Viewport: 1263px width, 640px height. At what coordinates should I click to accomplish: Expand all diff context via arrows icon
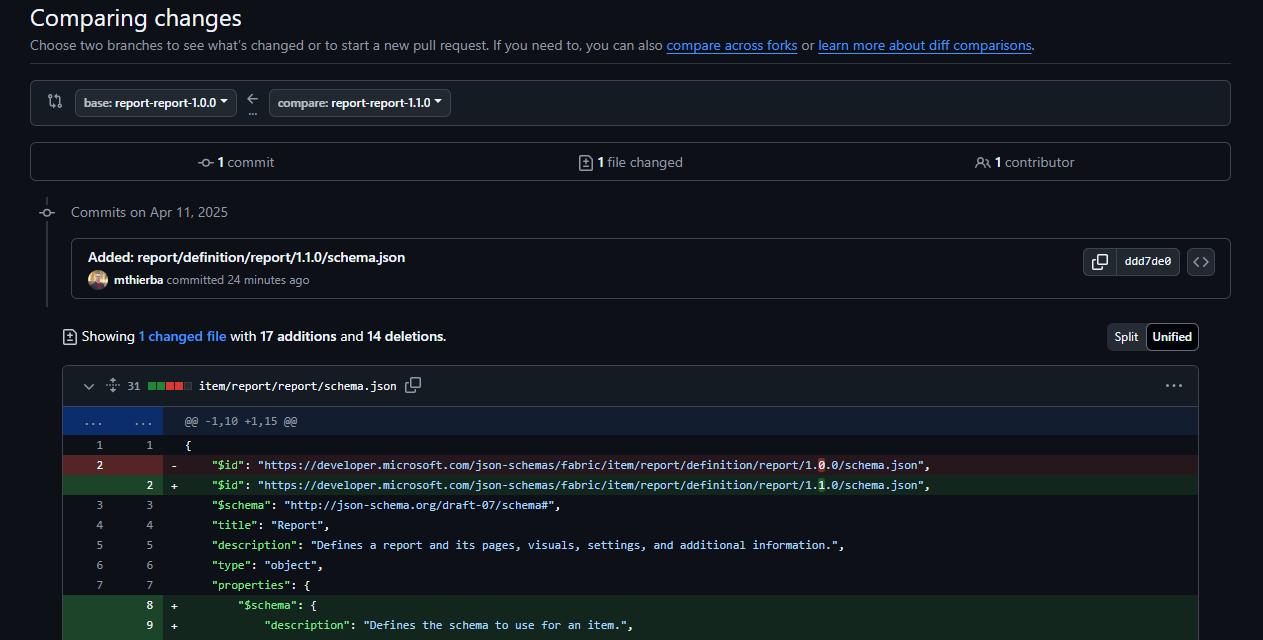pos(112,385)
